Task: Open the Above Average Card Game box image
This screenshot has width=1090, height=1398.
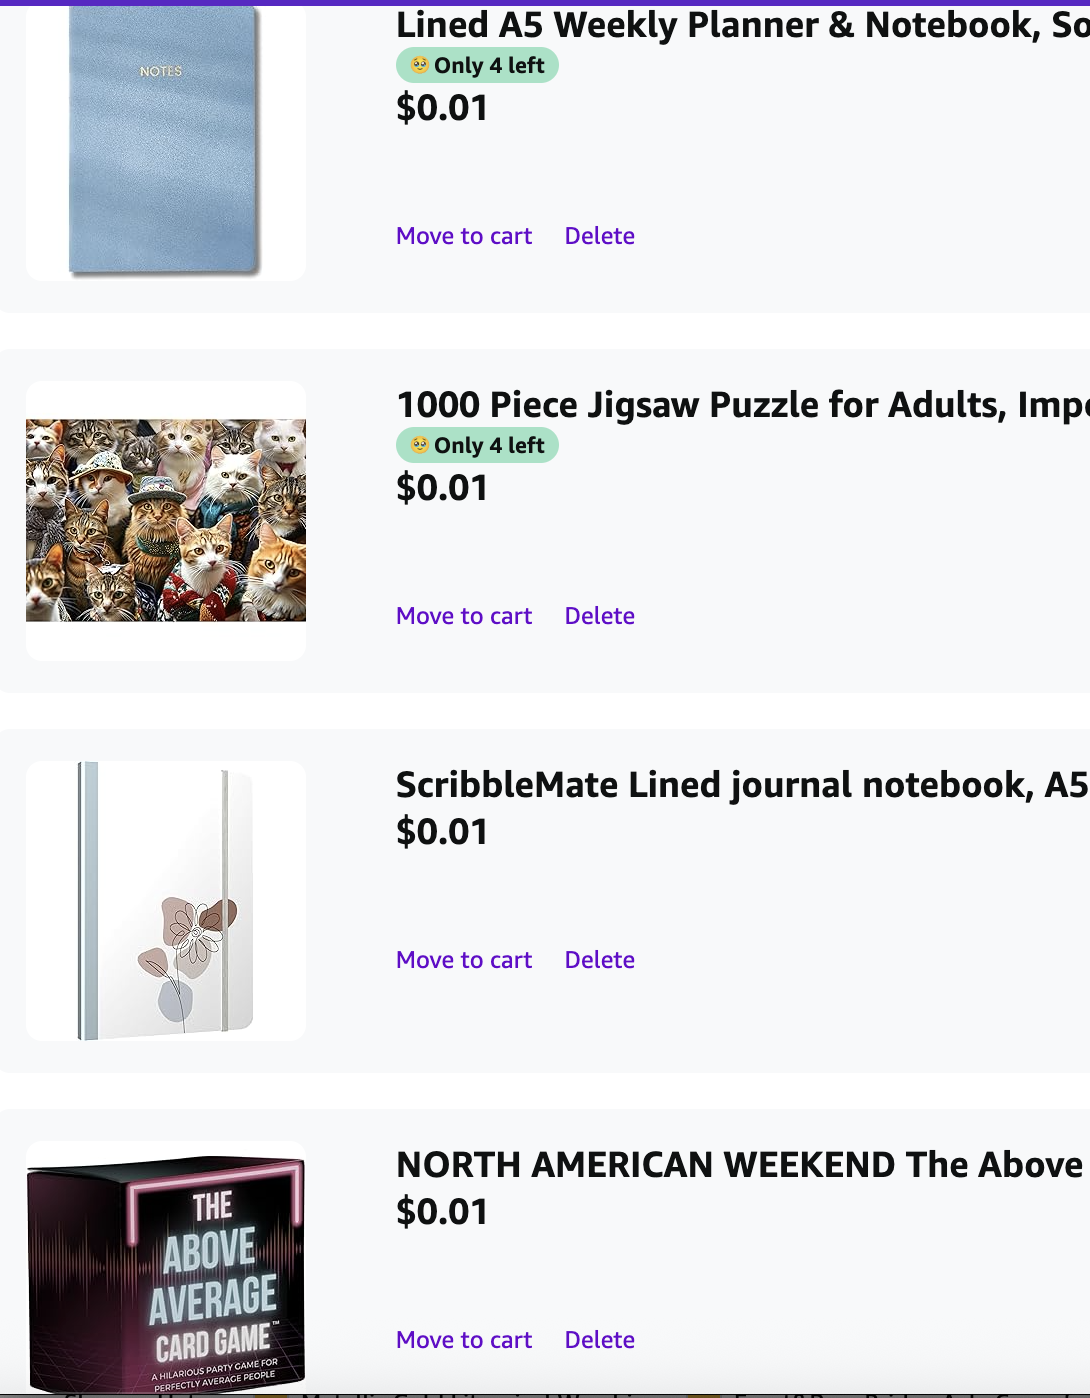Action: coord(165,1270)
